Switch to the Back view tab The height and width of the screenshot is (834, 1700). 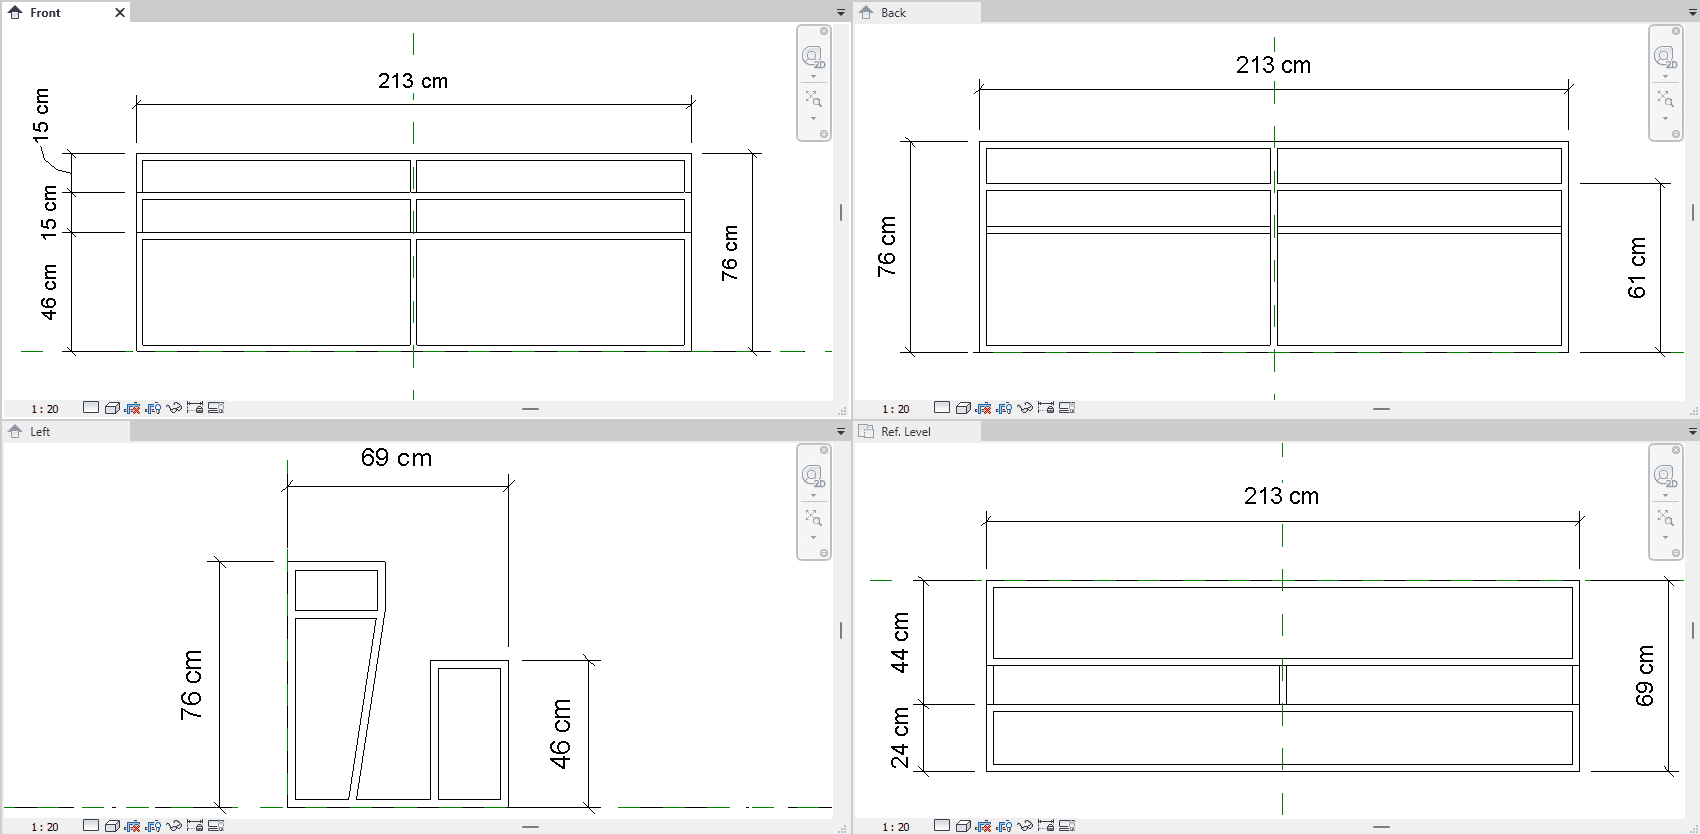pyautogui.click(x=893, y=13)
